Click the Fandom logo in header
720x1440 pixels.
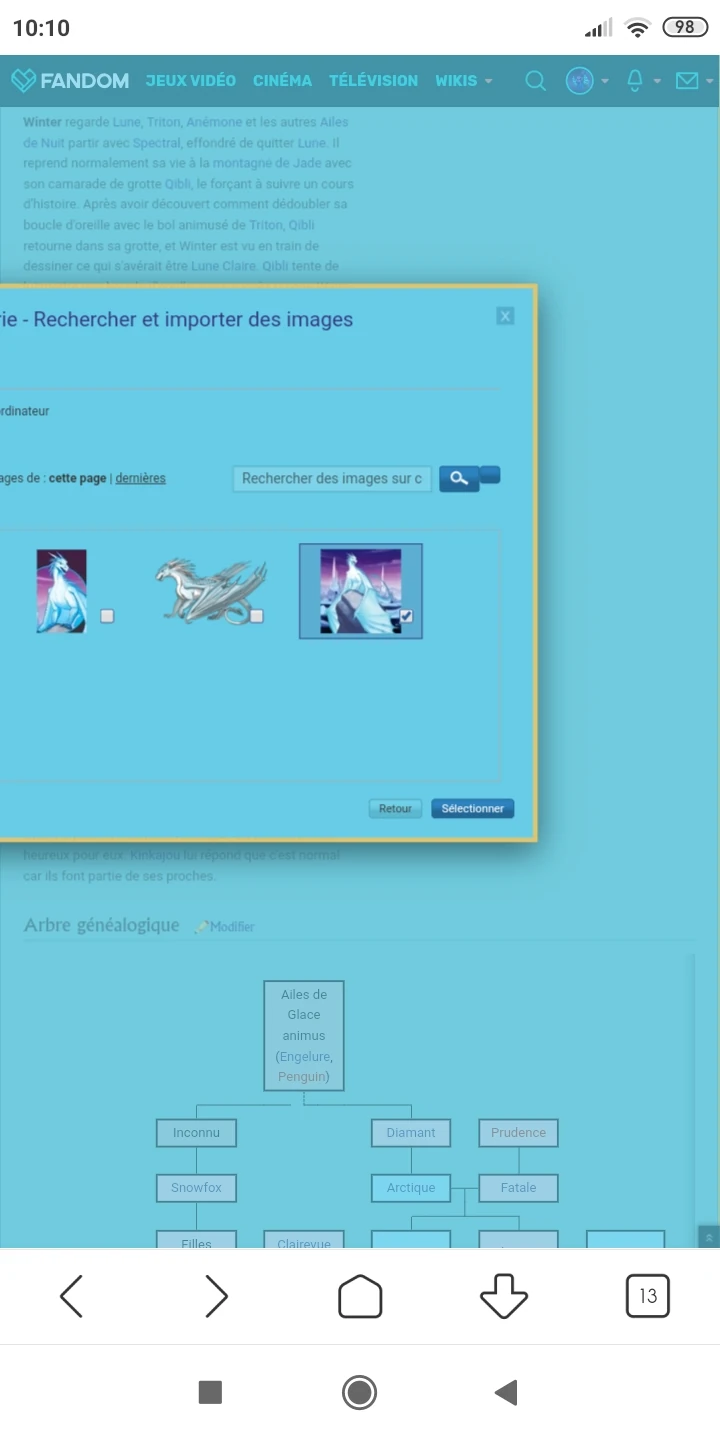point(70,81)
